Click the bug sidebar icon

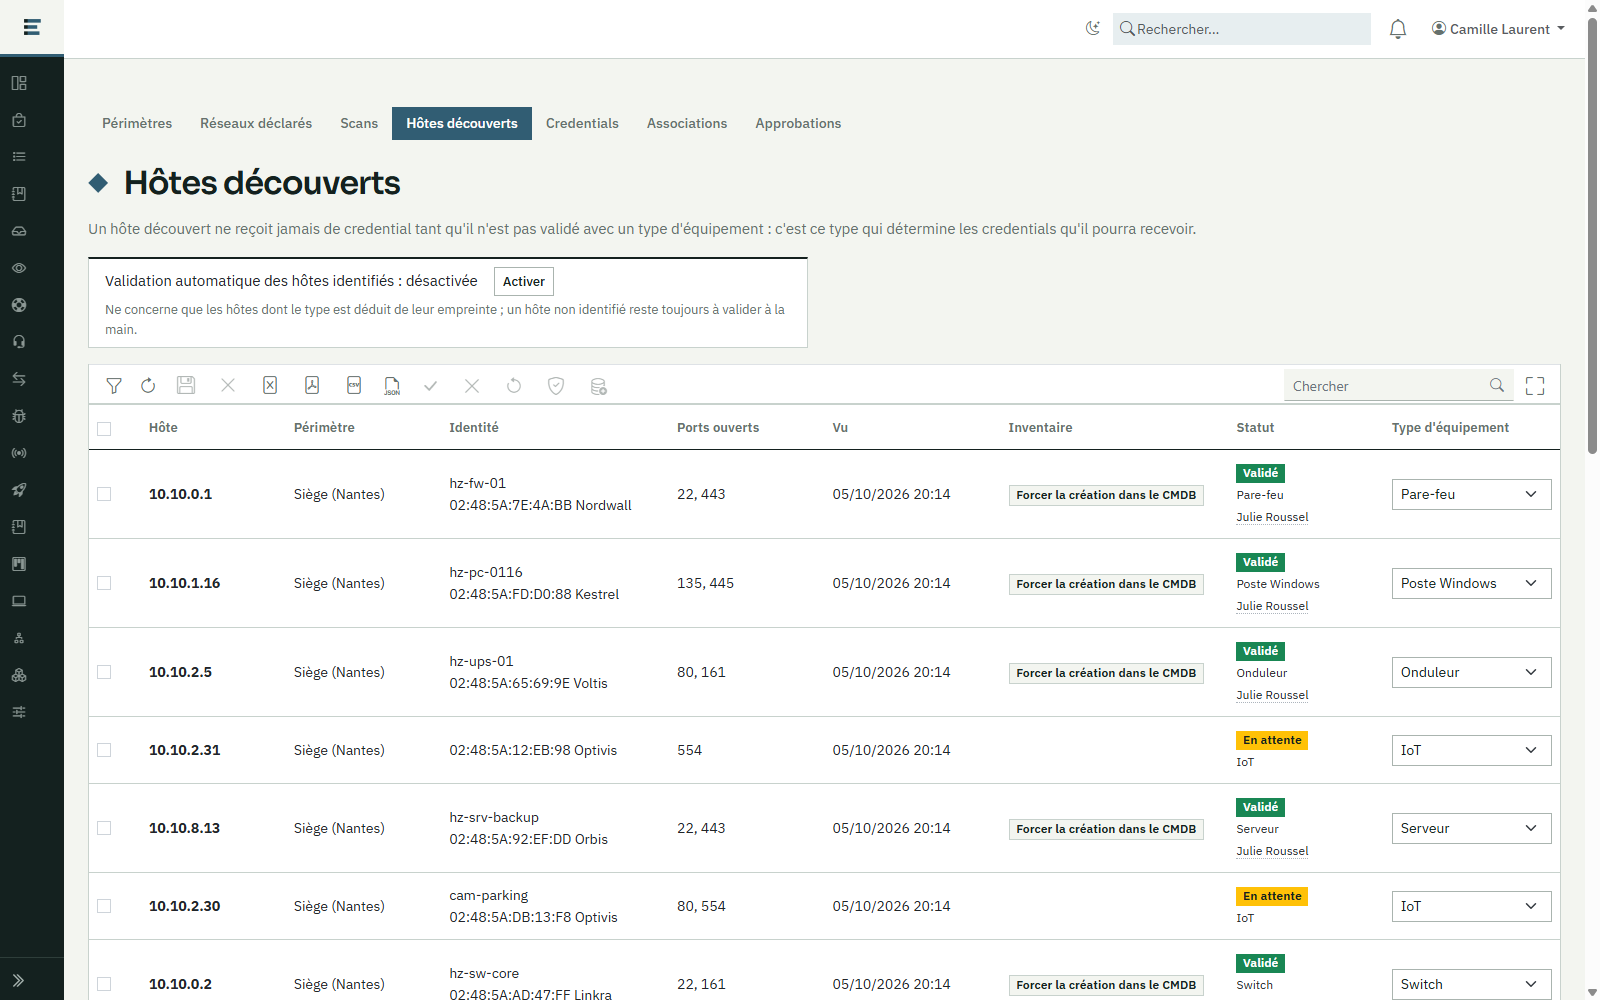click(x=19, y=416)
